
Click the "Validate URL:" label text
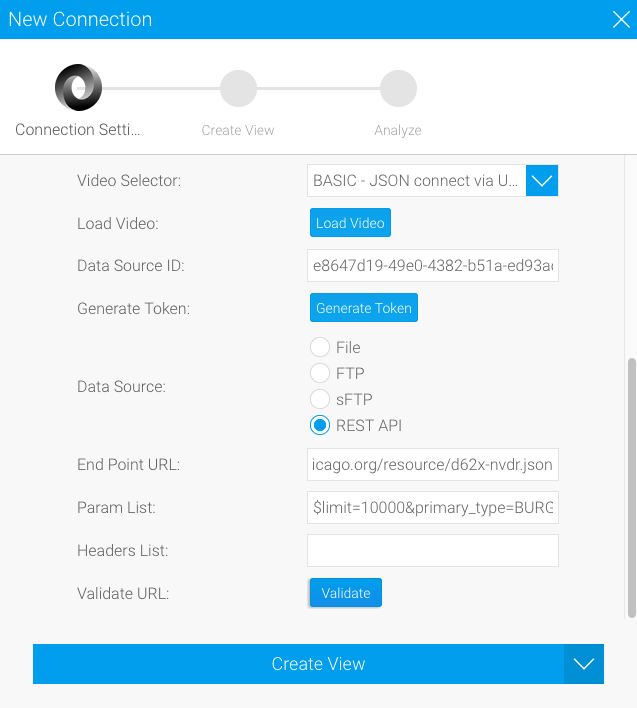coord(123,593)
